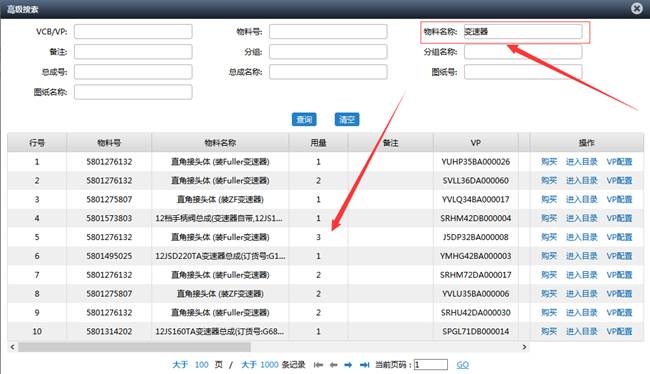The height and width of the screenshot is (374, 650).
Task: Select VP cell YUHP35BA000026
Action: (x=475, y=162)
